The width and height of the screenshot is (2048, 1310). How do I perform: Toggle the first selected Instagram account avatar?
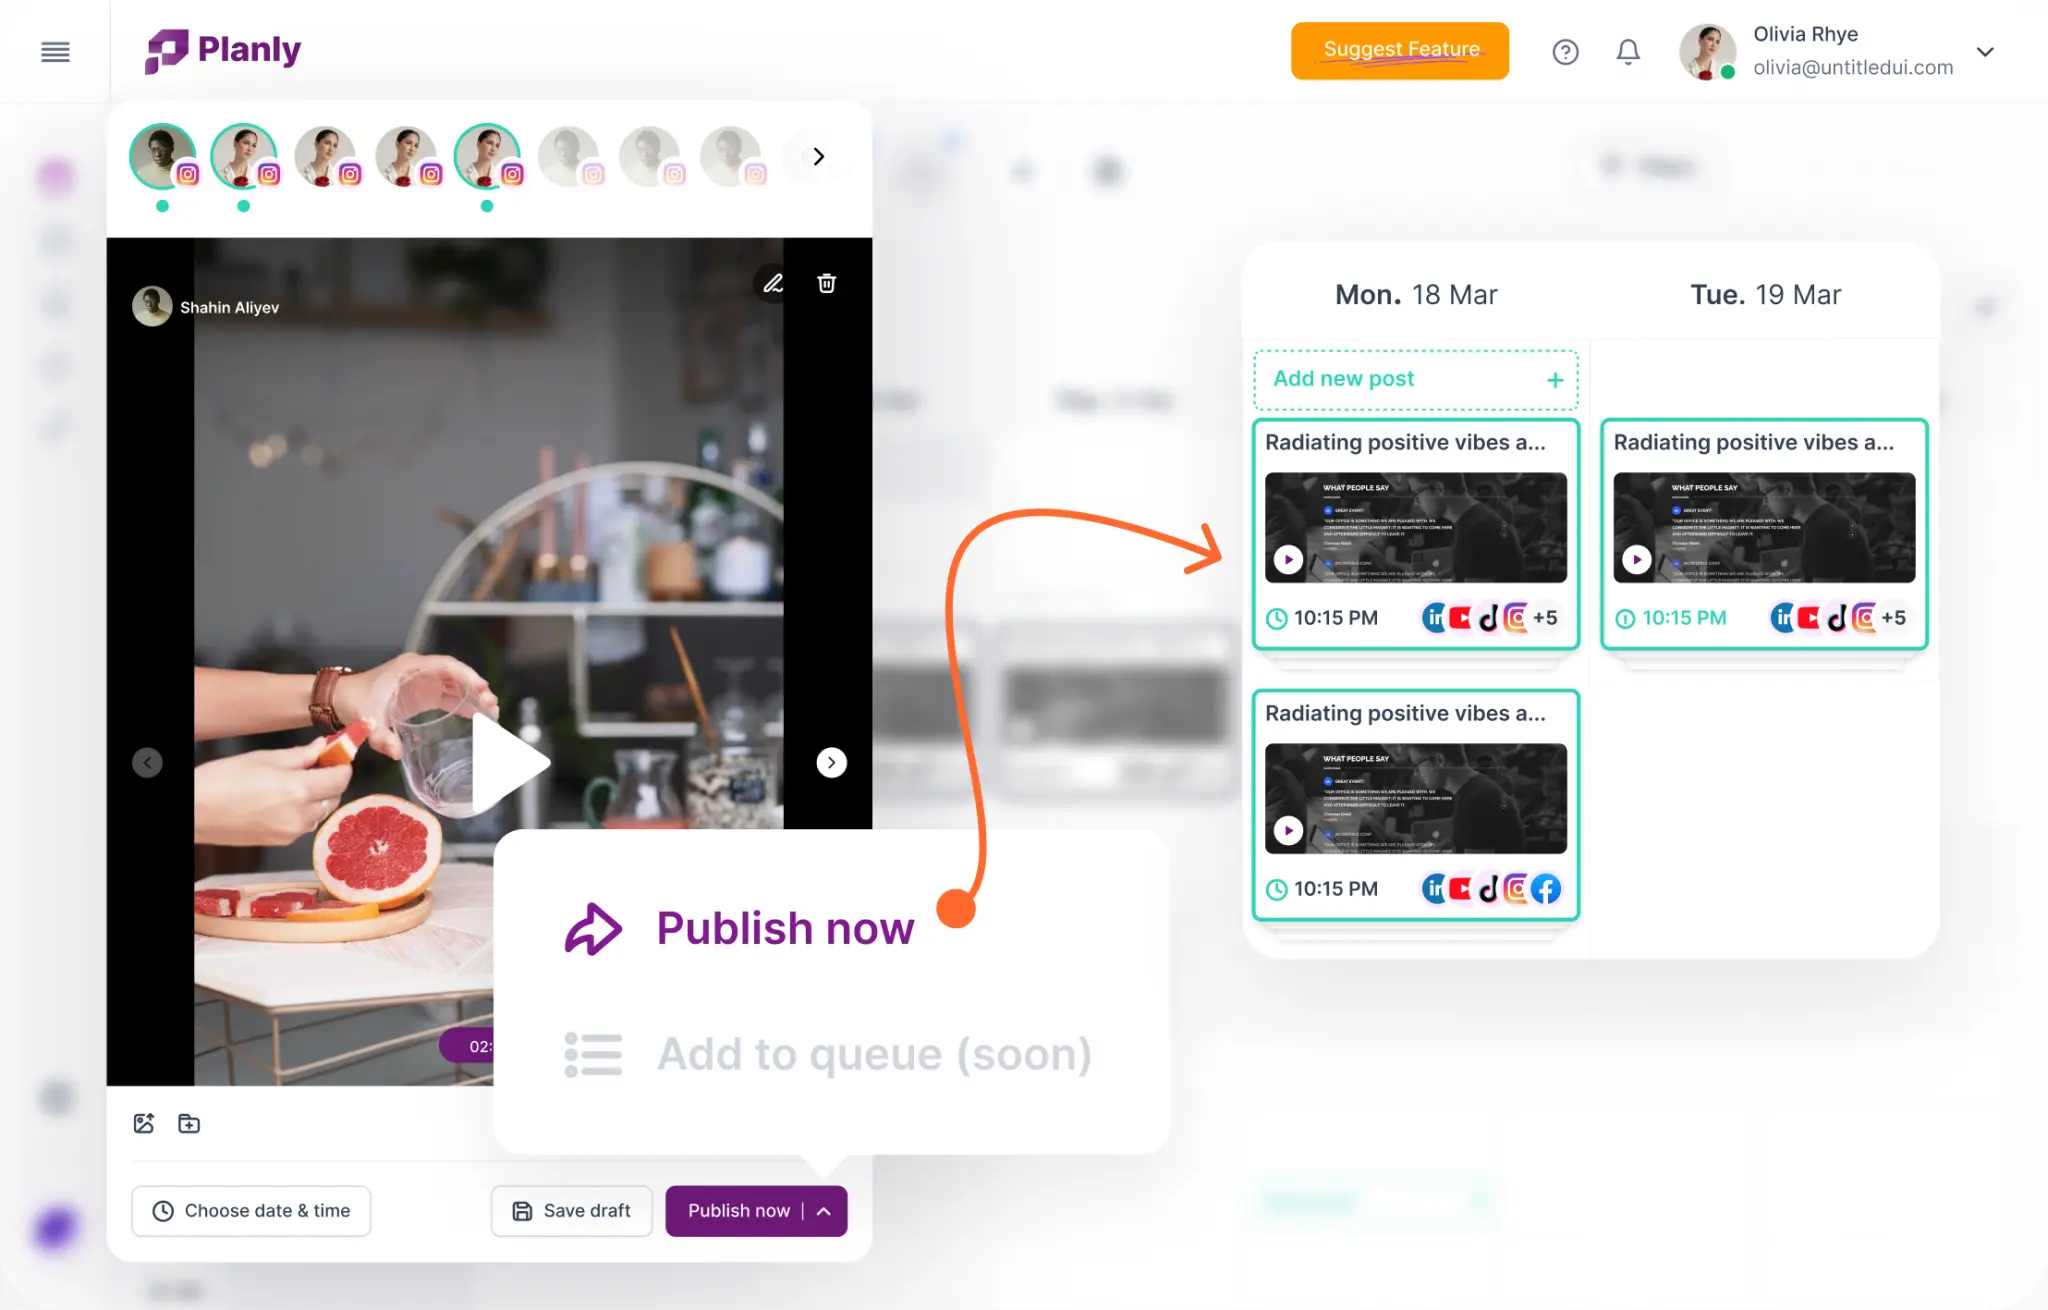tap(163, 157)
